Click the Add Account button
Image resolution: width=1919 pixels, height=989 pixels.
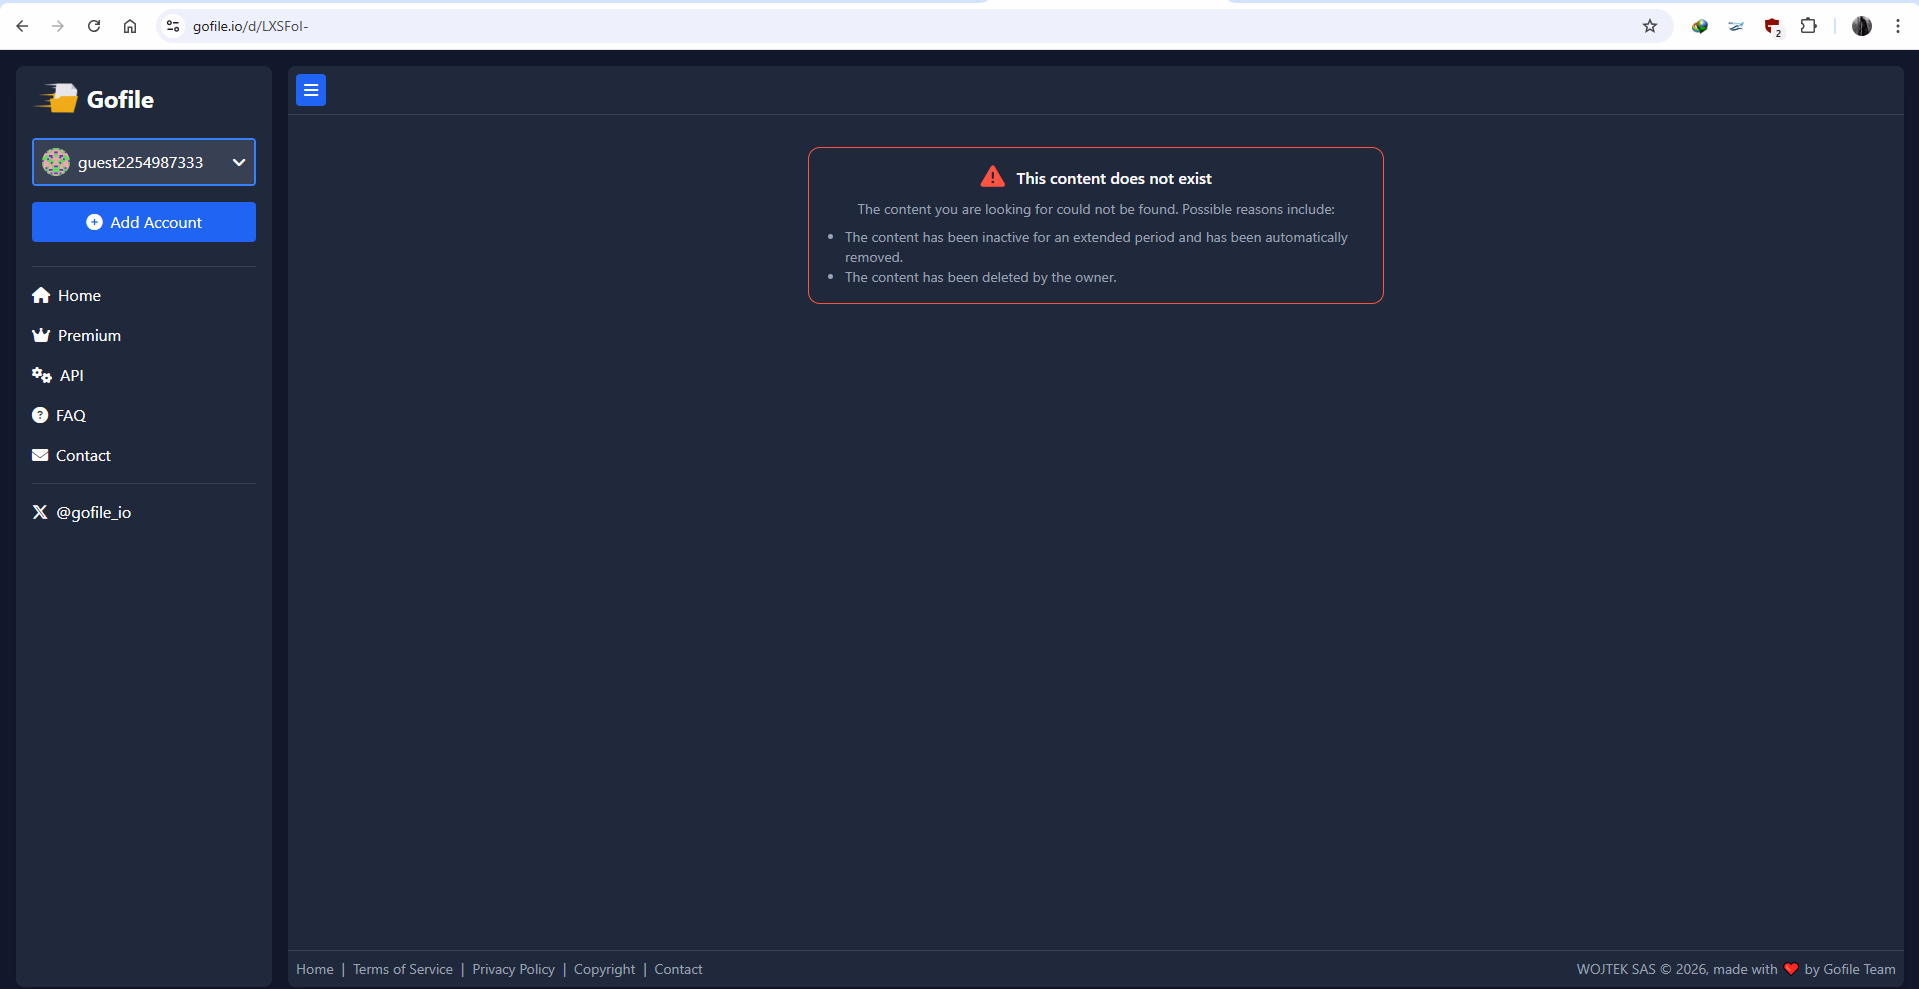[x=144, y=222]
